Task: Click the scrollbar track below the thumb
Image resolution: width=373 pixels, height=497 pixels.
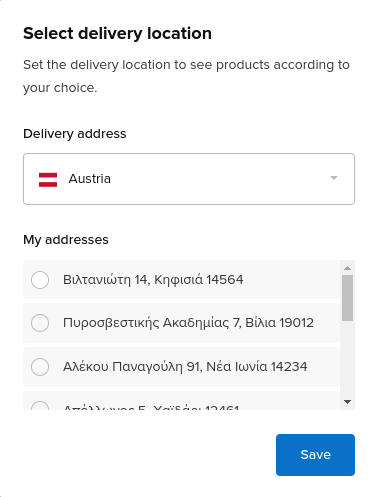Action: [x=347, y=359]
